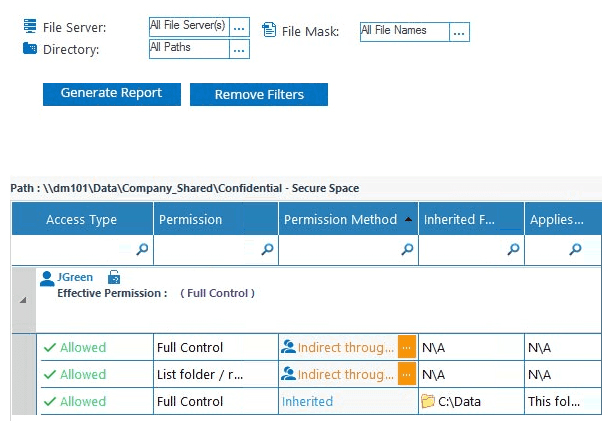
Task: Click ( Full Control ) effective permission text
Action: pos(217,293)
